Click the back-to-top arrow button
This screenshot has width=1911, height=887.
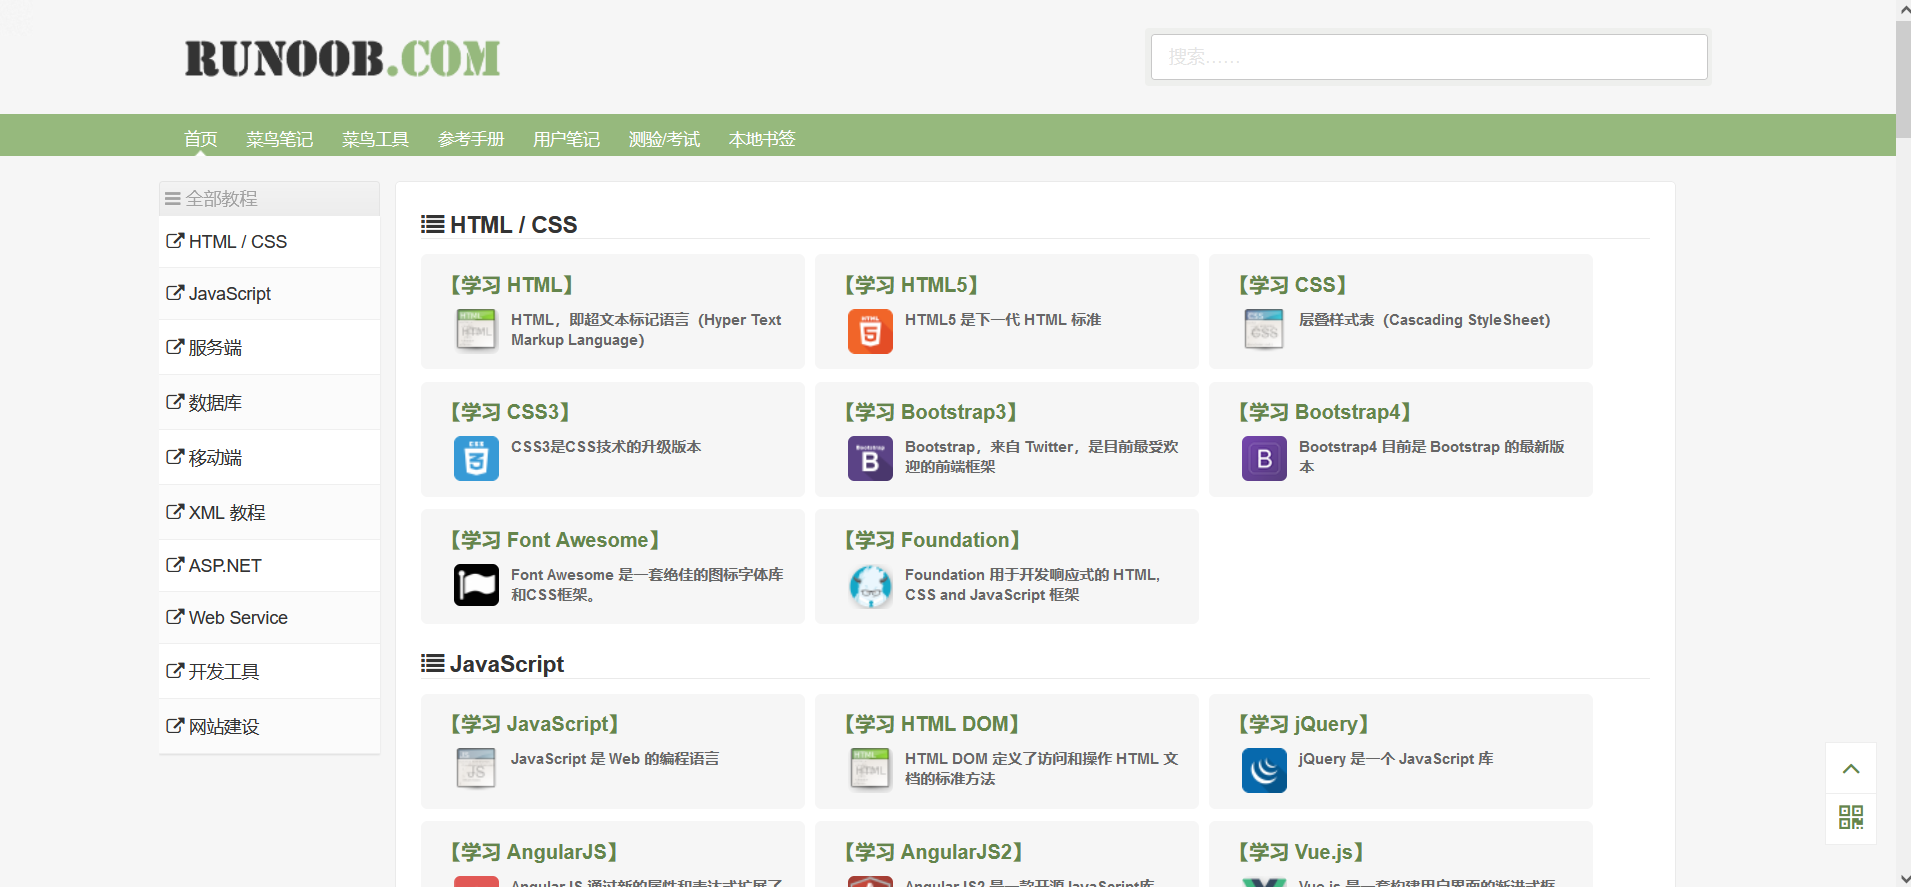1851,769
